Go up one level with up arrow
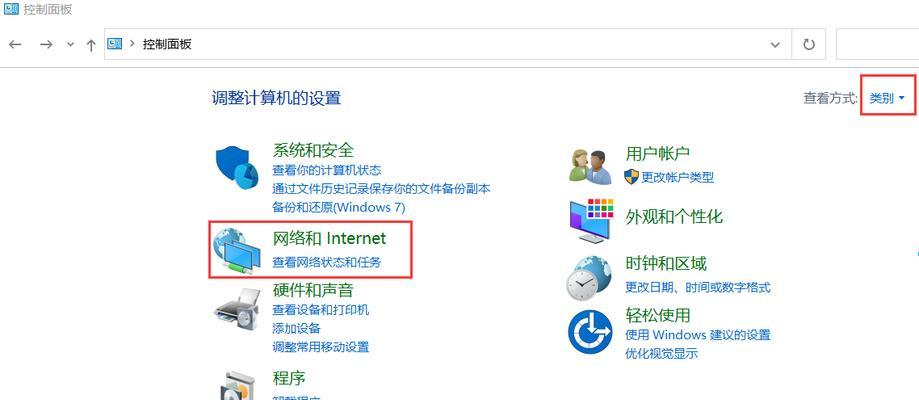 pyautogui.click(x=91, y=45)
